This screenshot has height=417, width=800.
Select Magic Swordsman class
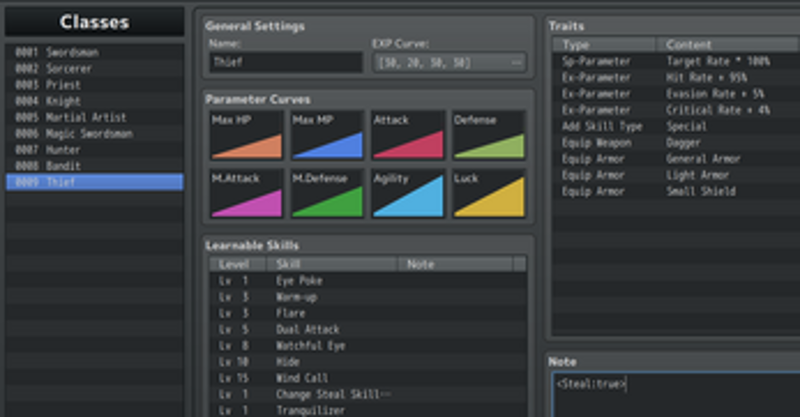[94, 134]
